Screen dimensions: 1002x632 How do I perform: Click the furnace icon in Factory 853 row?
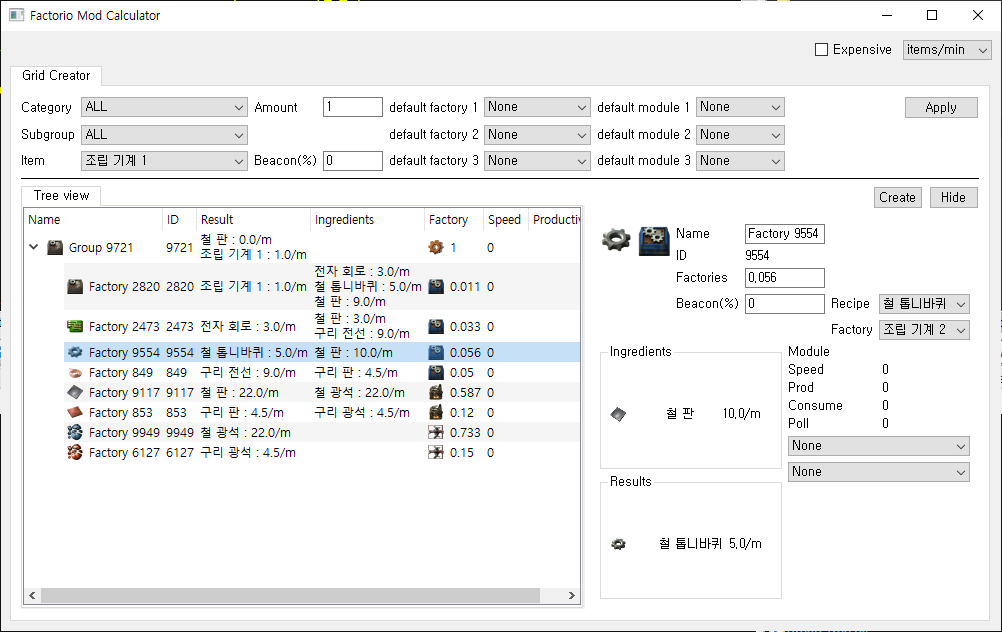[436, 412]
